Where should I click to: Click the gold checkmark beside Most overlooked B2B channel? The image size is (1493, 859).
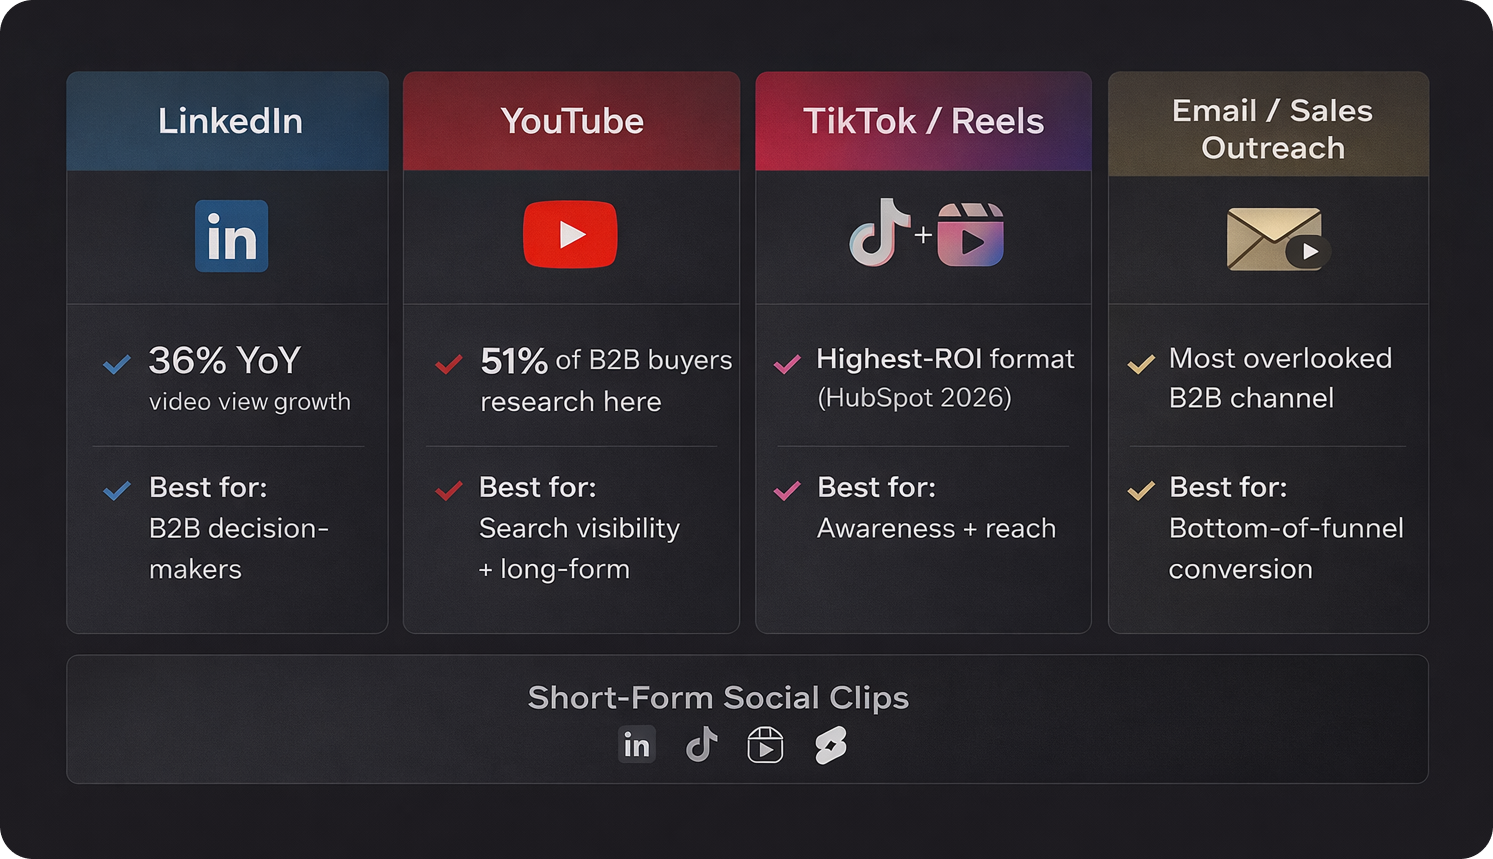tap(1141, 364)
